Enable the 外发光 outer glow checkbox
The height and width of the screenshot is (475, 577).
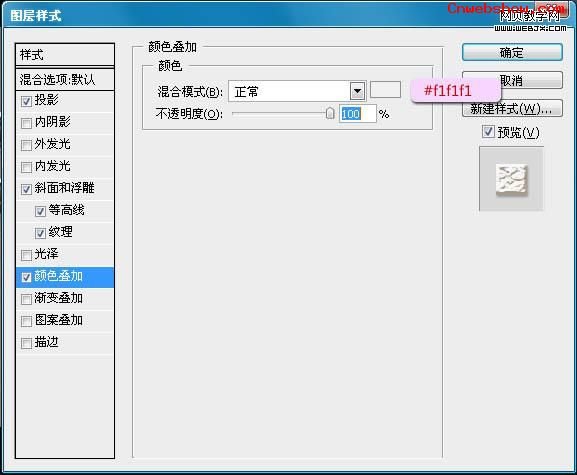pos(26,145)
